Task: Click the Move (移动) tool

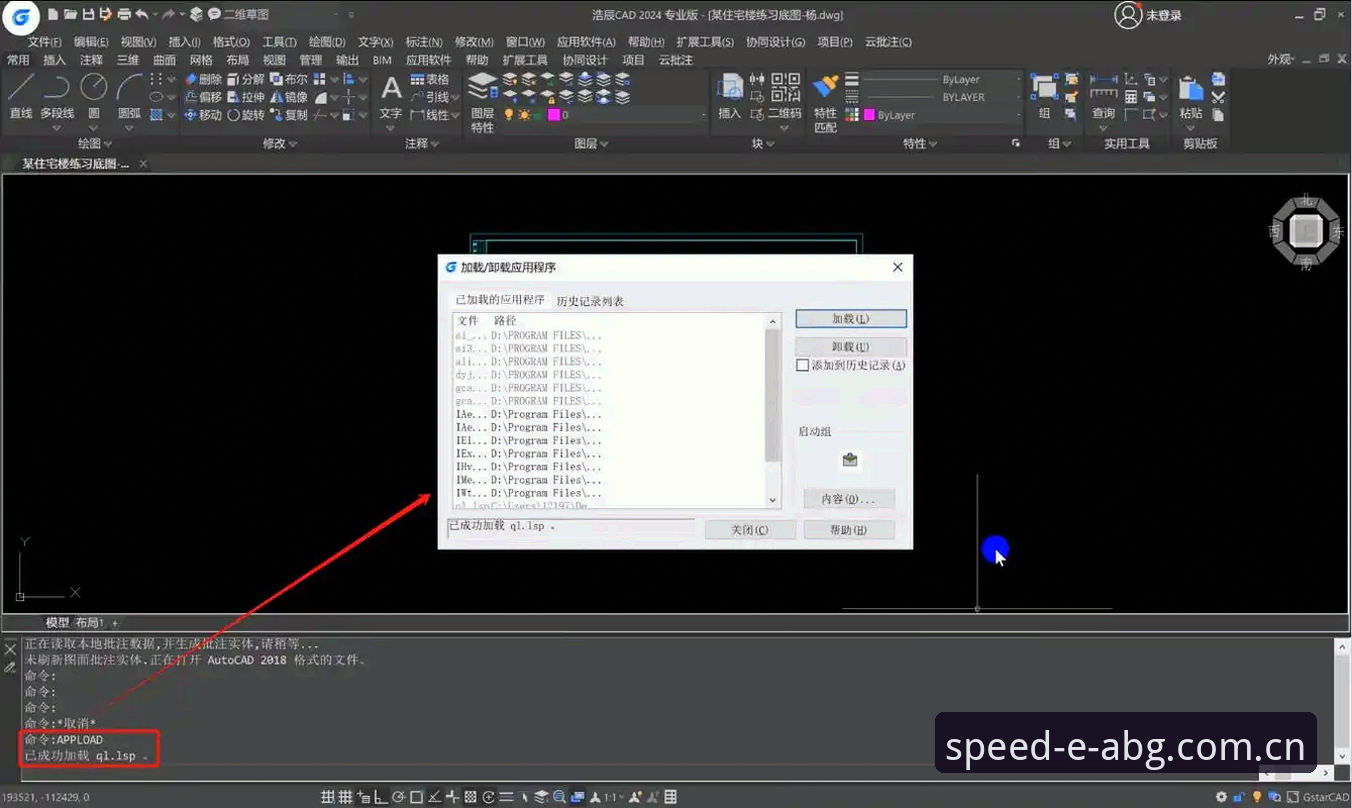Action: click(x=203, y=115)
